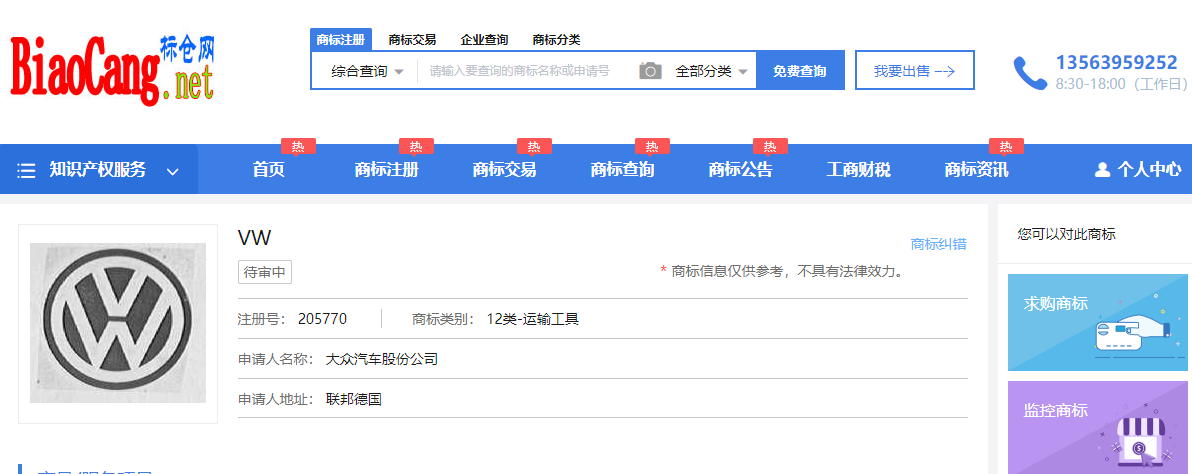Open the 求购商标 banner
This screenshot has height=474, width=1192.
[x=1099, y=322]
